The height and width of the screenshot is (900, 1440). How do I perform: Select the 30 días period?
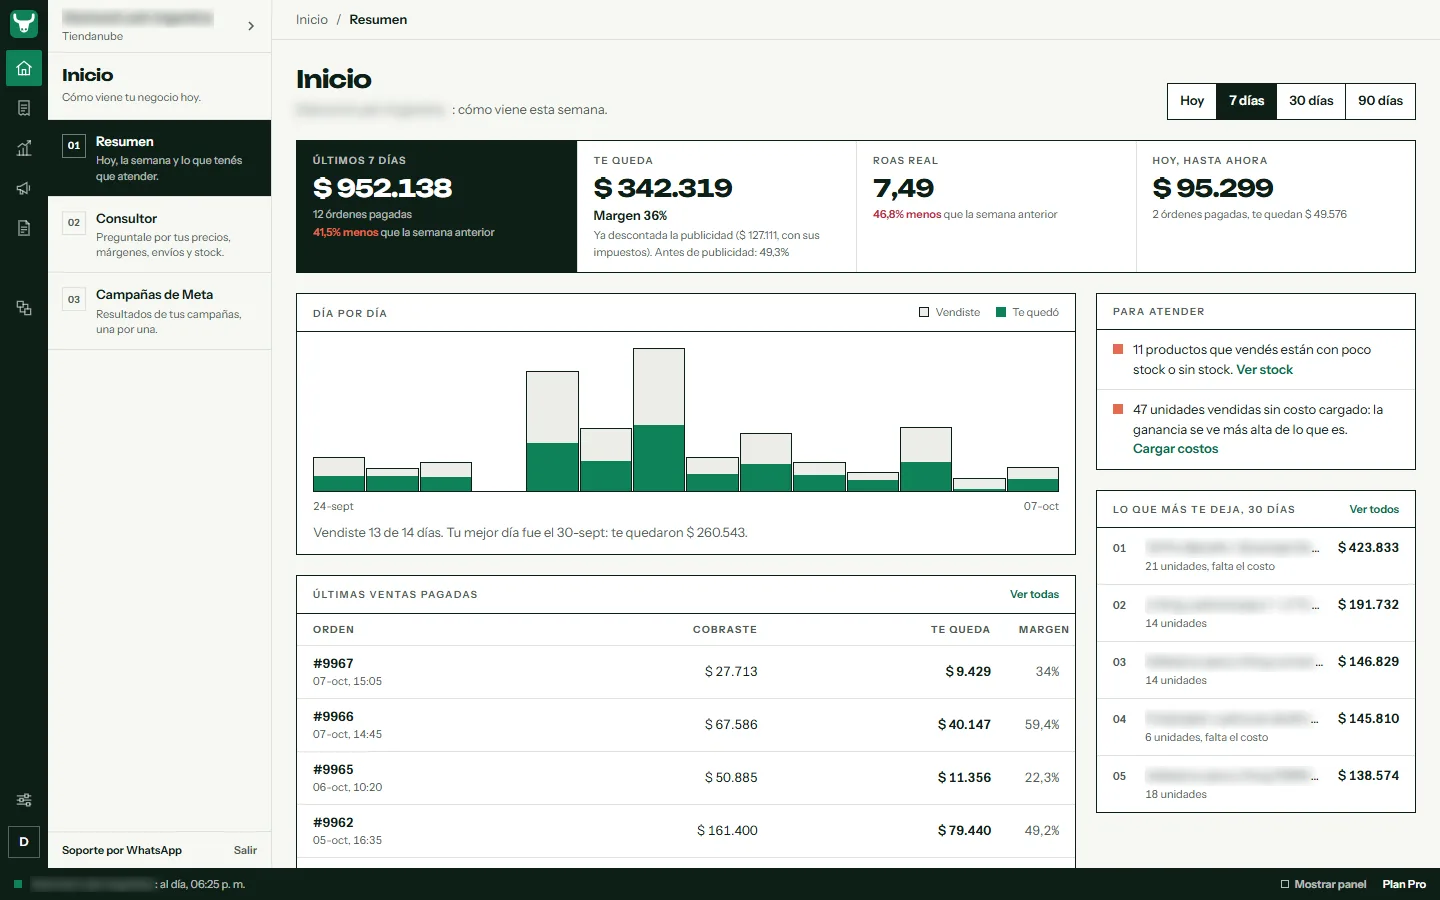tap(1311, 101)
